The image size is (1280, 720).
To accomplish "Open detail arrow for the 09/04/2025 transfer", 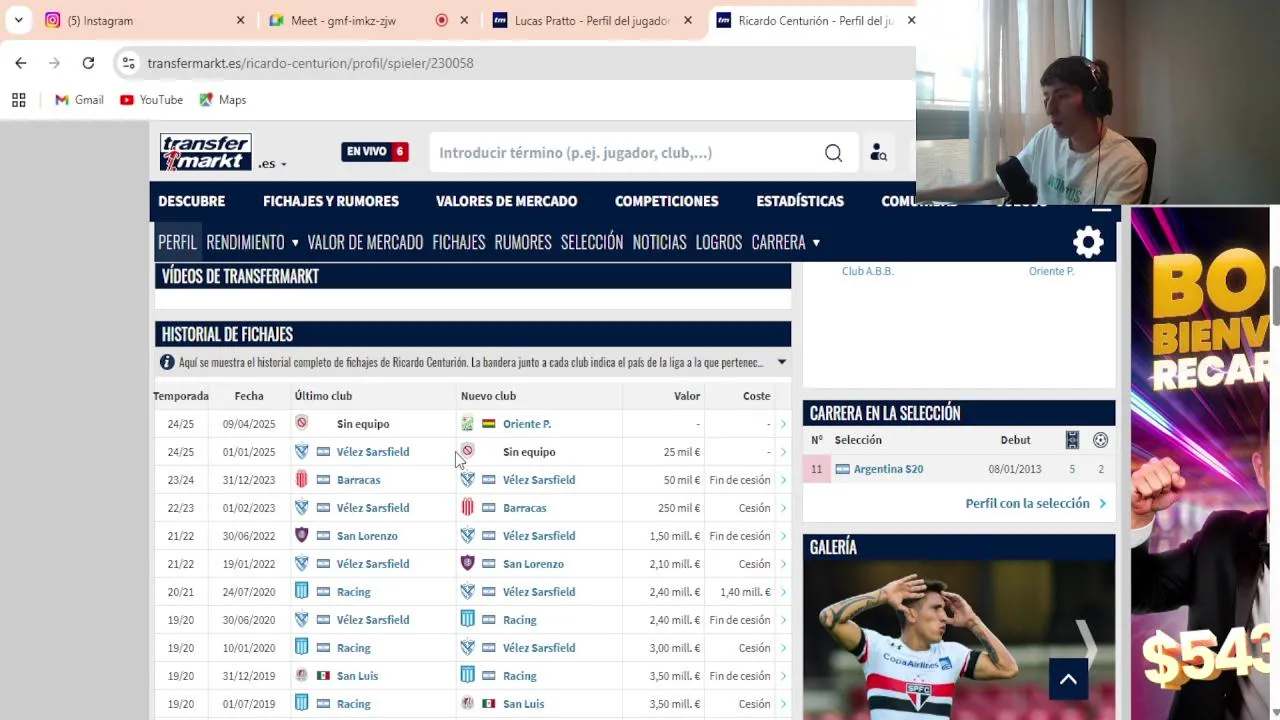I will tap(783, 424).
